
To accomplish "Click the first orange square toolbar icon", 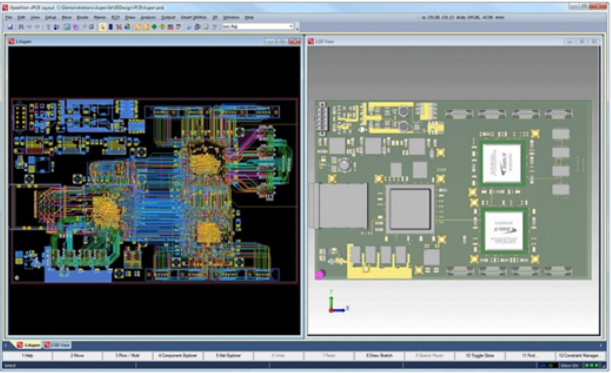I will [x=138, y=27].
